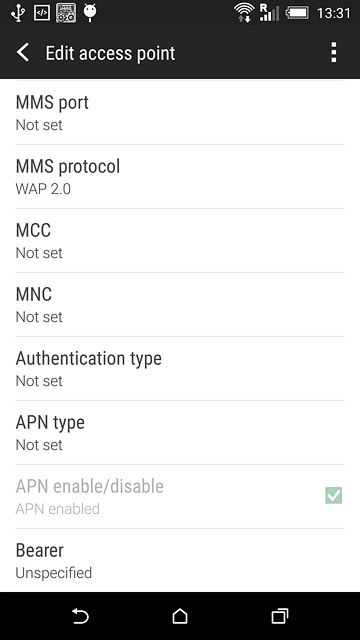Viewport: 360px width, 640px height.
Task: Tap the USB connection status icon
Action: tap(18, 13)
